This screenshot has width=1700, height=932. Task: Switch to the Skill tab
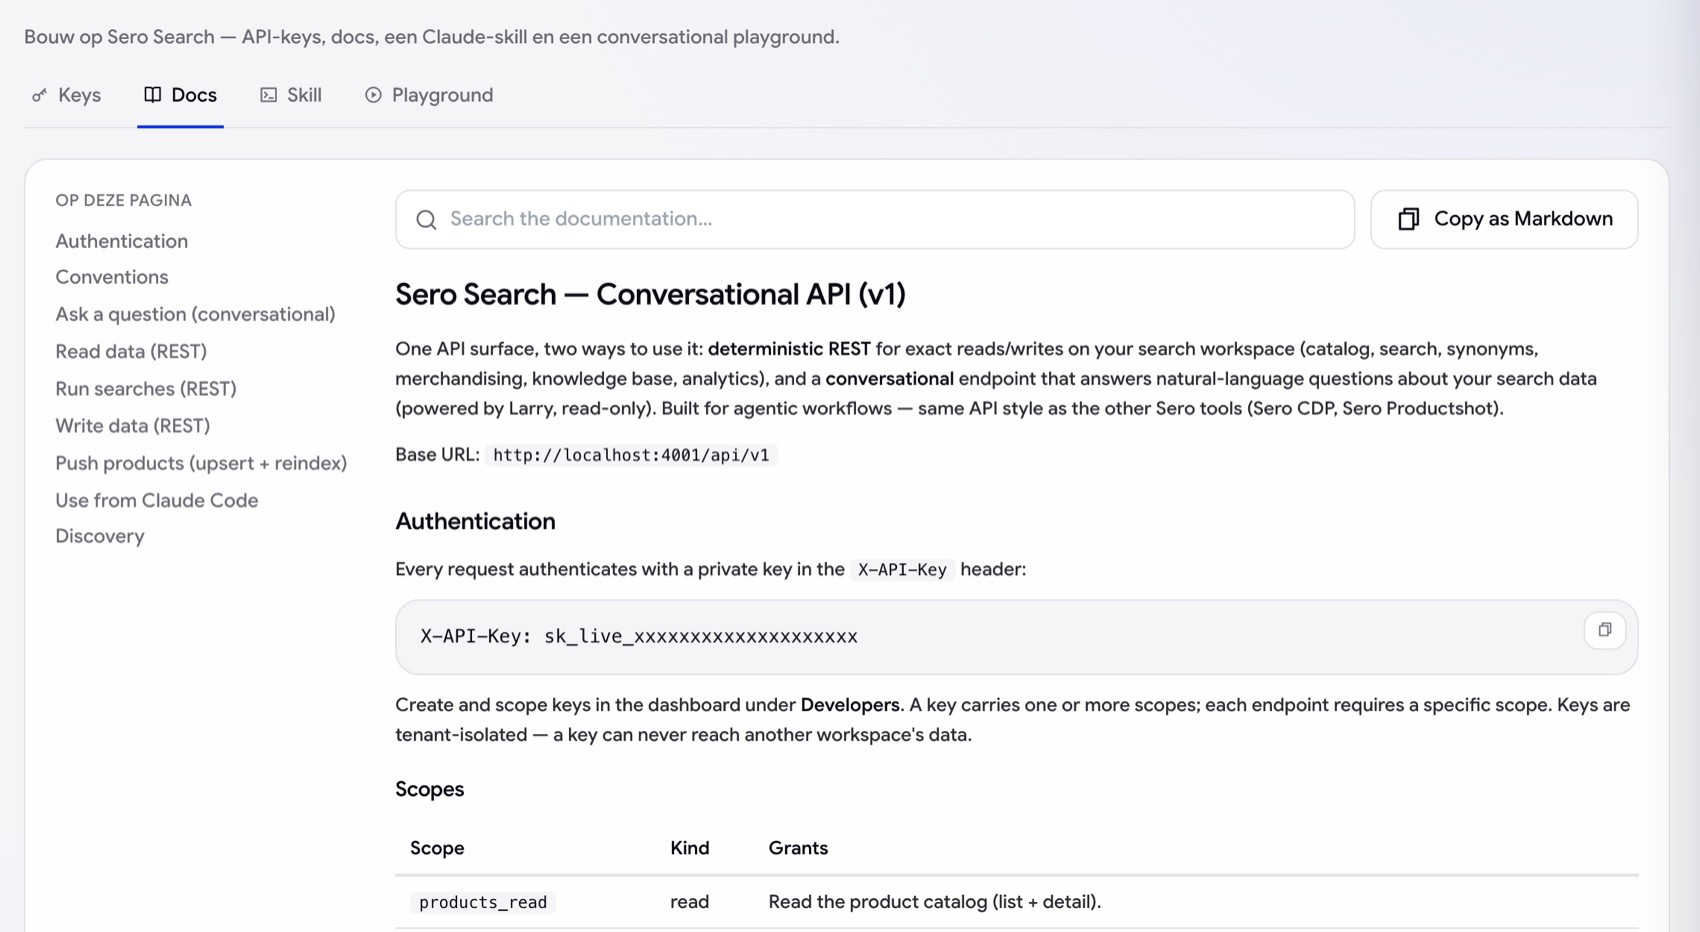[291, 95]
